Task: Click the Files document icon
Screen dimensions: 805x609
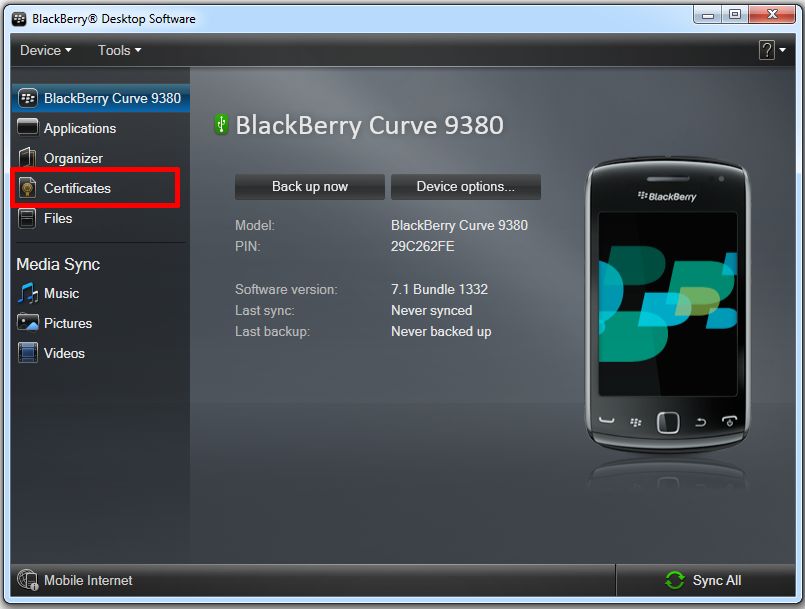Action: coord(27,218)
